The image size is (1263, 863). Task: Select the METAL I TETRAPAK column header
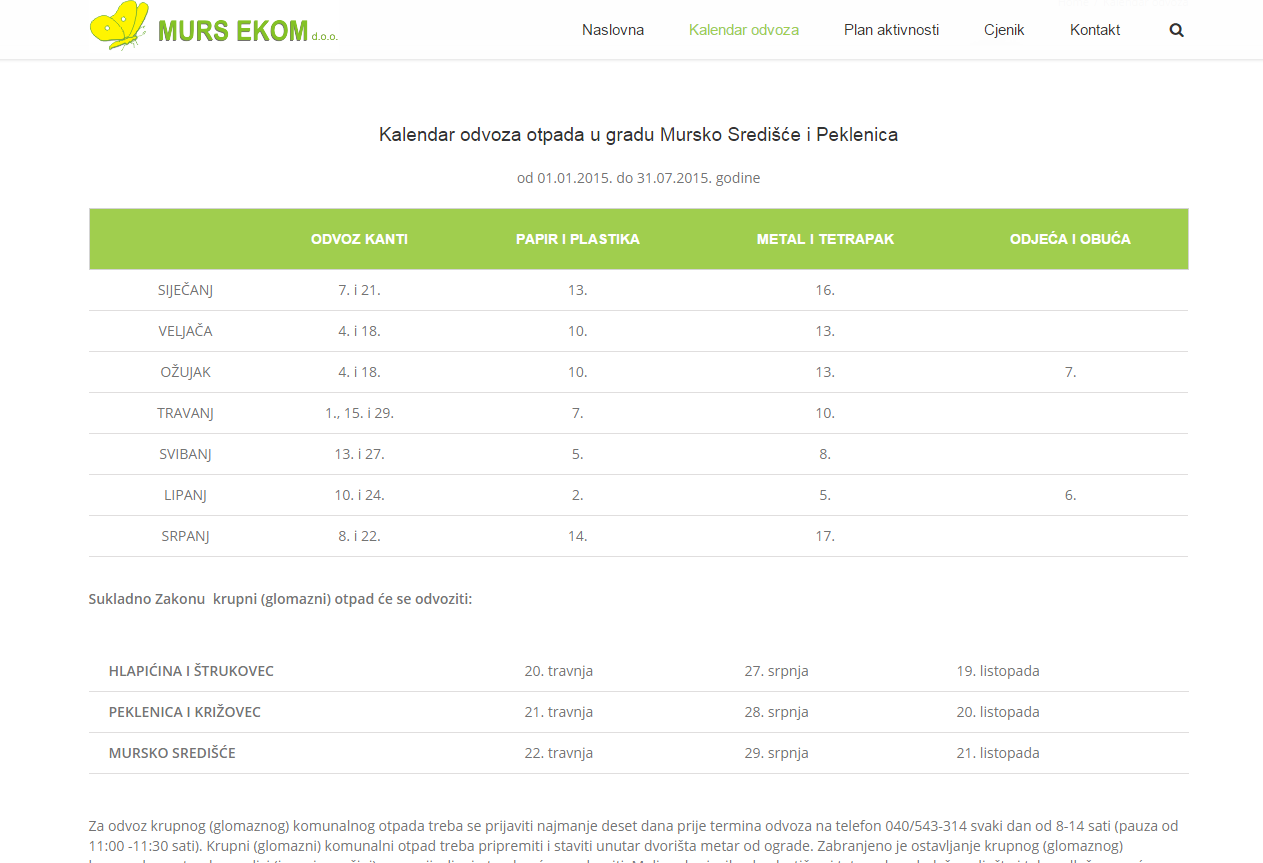click(825, 239)
